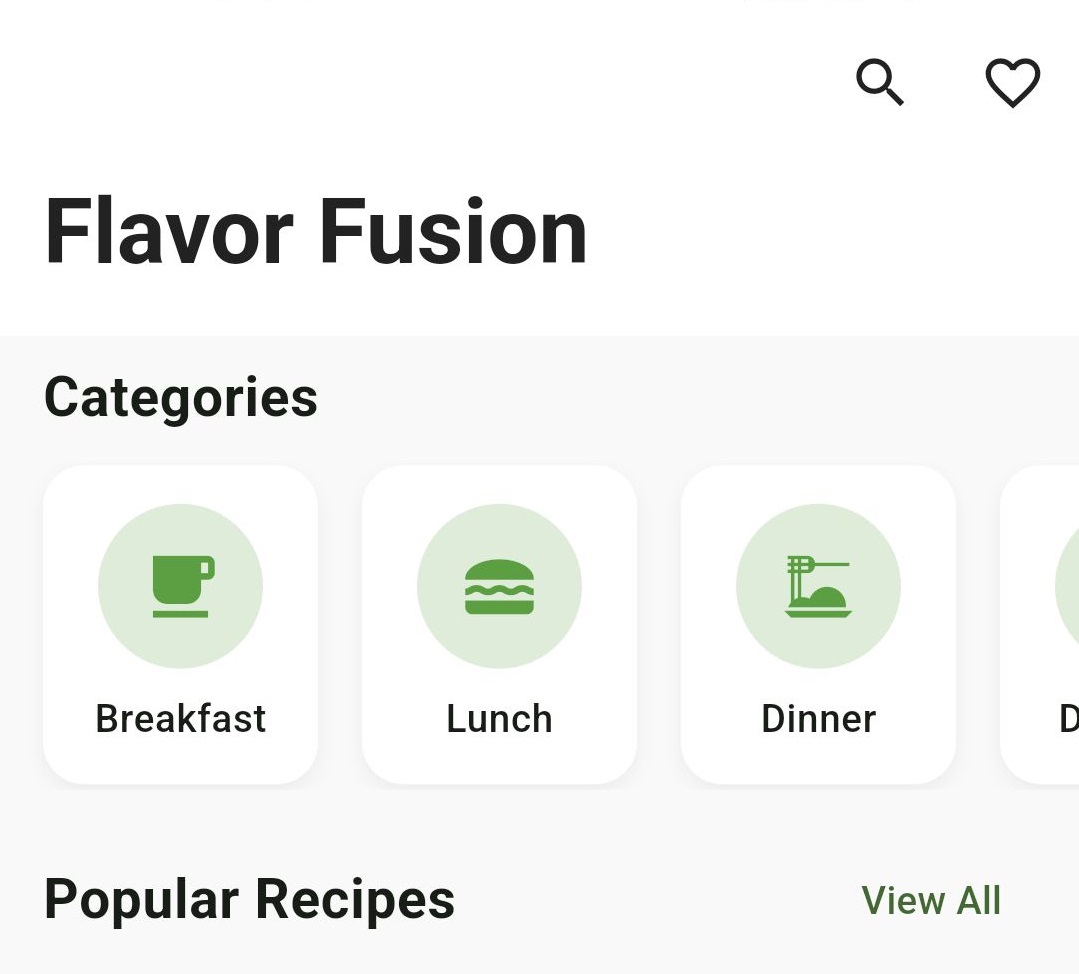Image resolution: width=1079 pixels, height=974 pixels.
Task: Tap the Dinner plate and fork icon
Action: (x=818, y=586)
